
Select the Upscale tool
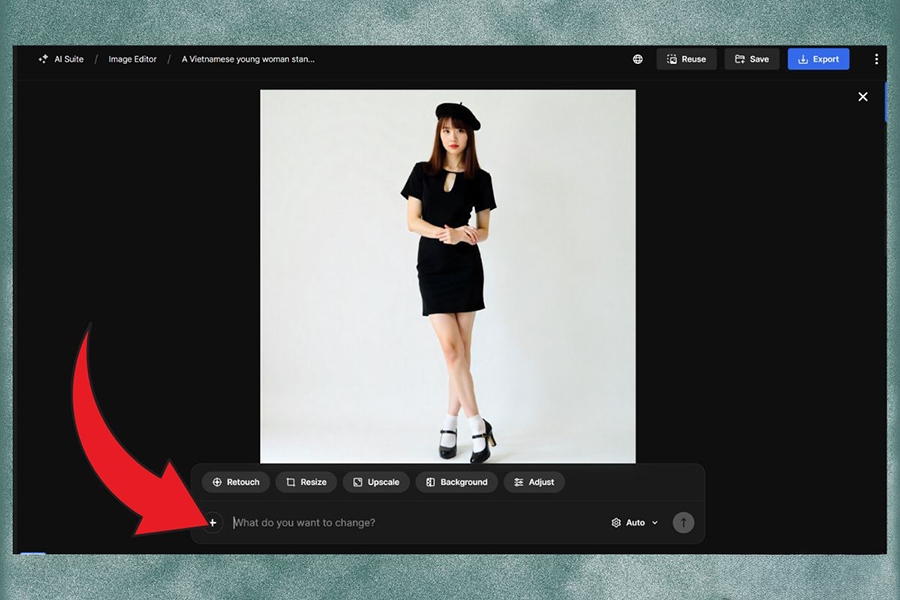coord(376,482)
